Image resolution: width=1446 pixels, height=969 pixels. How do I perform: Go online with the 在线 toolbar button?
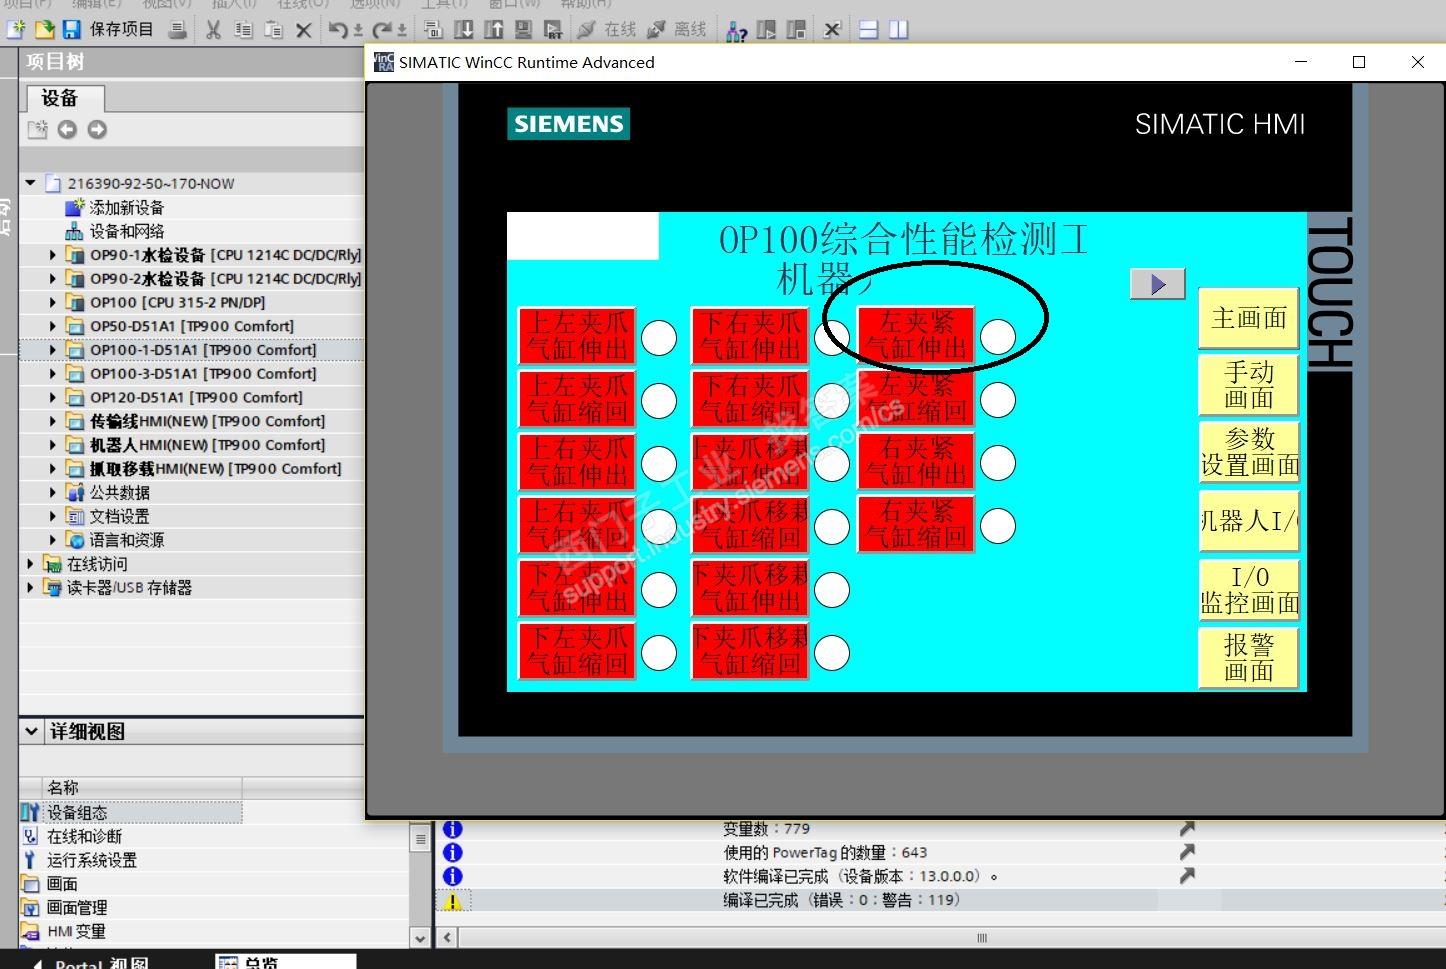[x=607, y=30]
